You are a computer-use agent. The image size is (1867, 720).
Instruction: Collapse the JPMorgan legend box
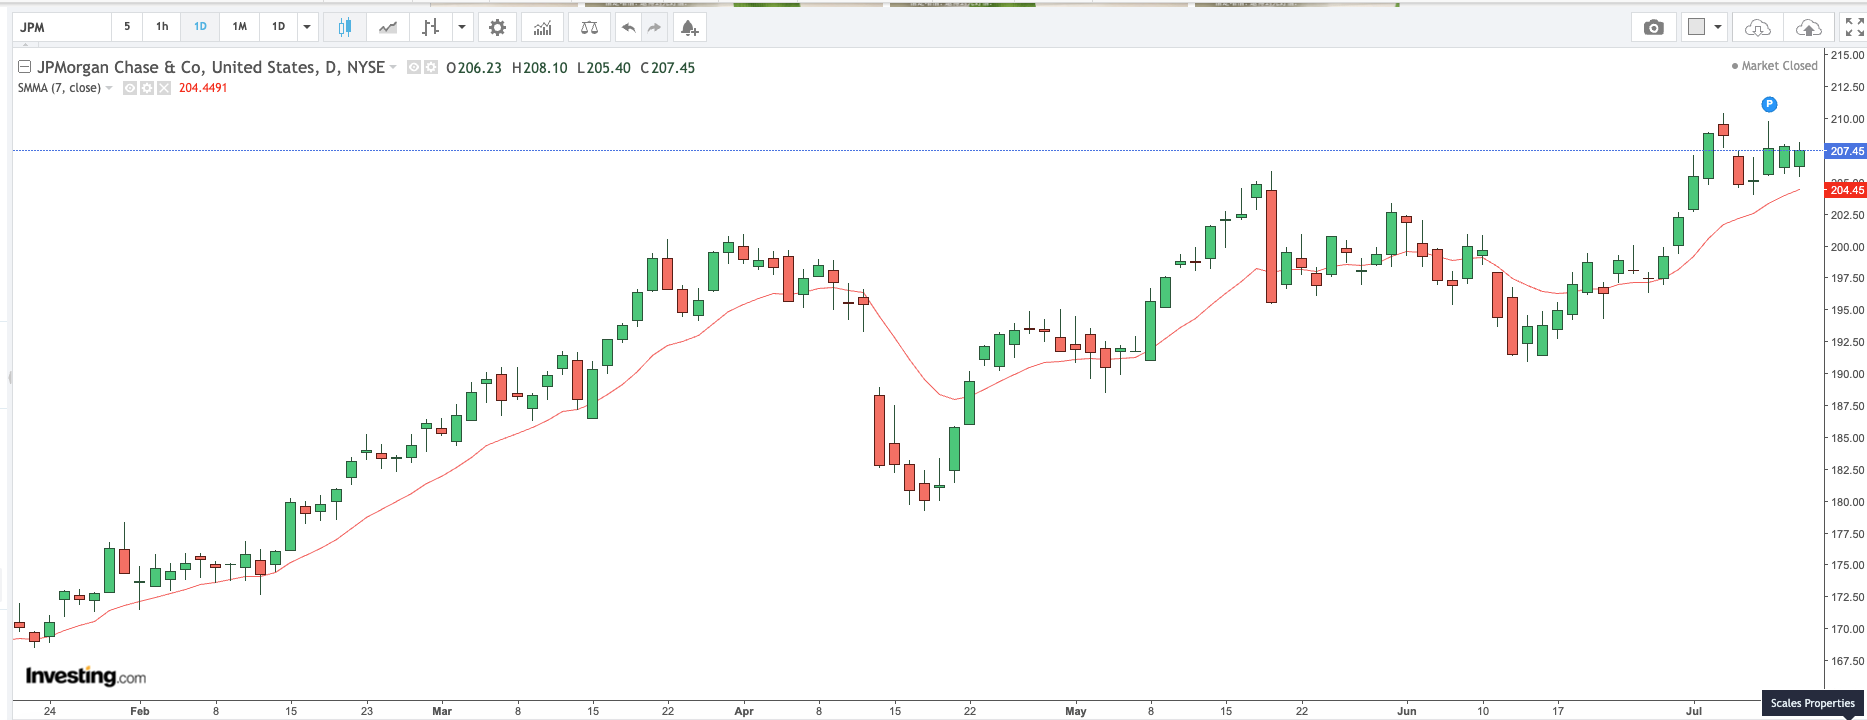pos(25,67)
